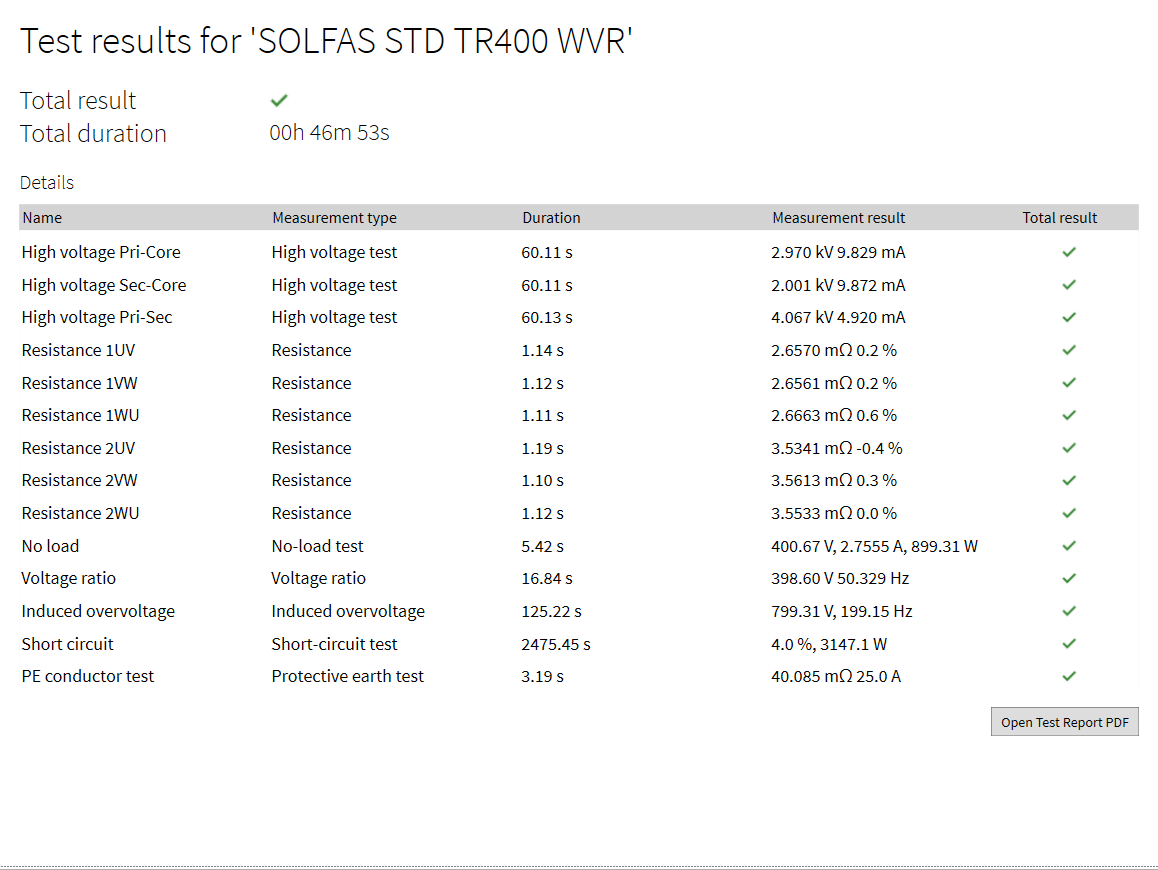Select the 'Voltage ratio' name cell

click(69, 578)
